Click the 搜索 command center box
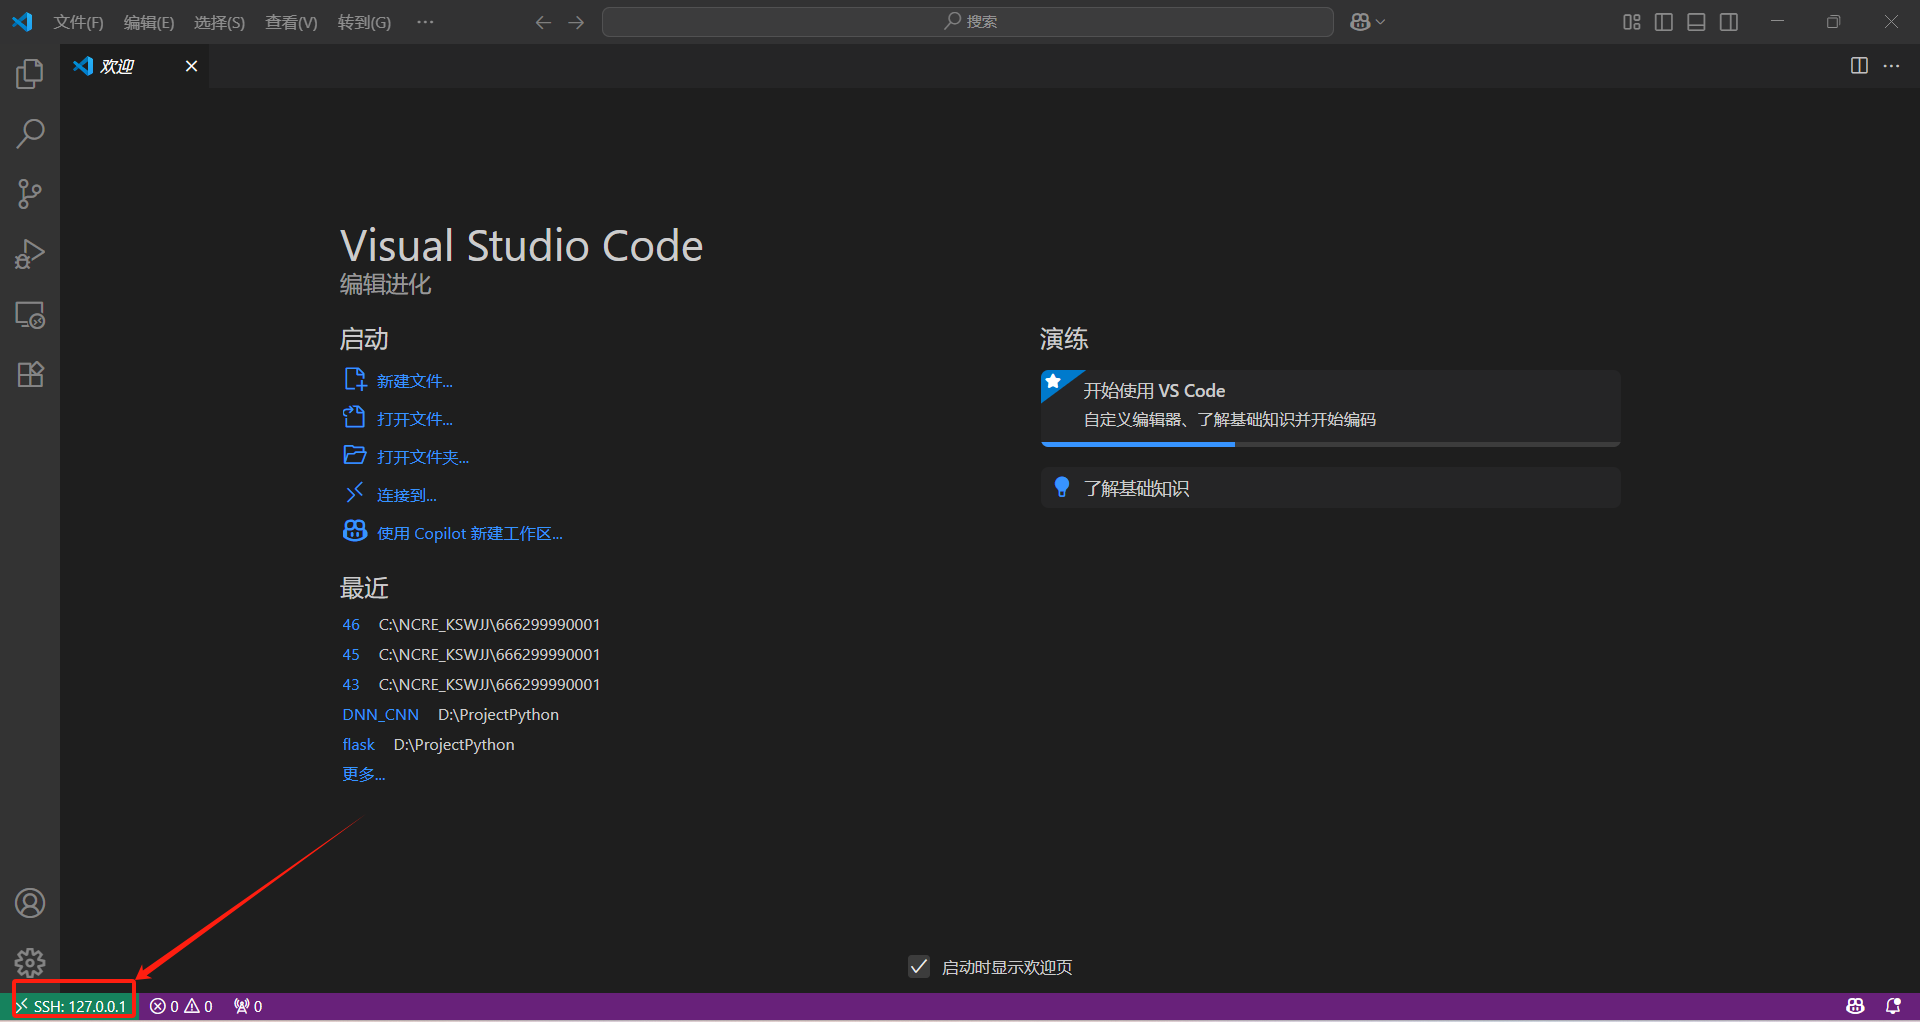Viewport: 1920px width, 1022px height. (x=968, y=22)
